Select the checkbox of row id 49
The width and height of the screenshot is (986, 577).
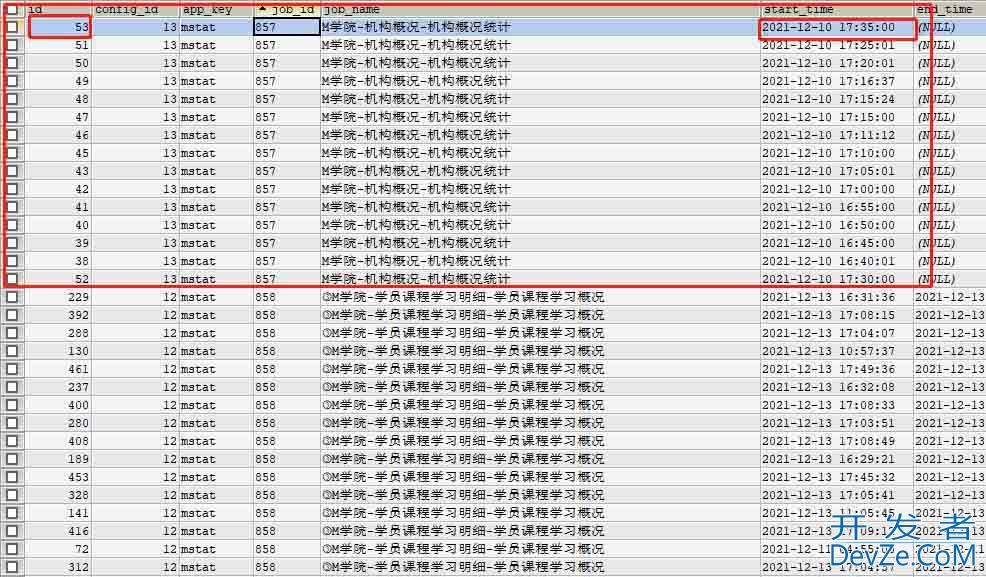coord(12,81)
